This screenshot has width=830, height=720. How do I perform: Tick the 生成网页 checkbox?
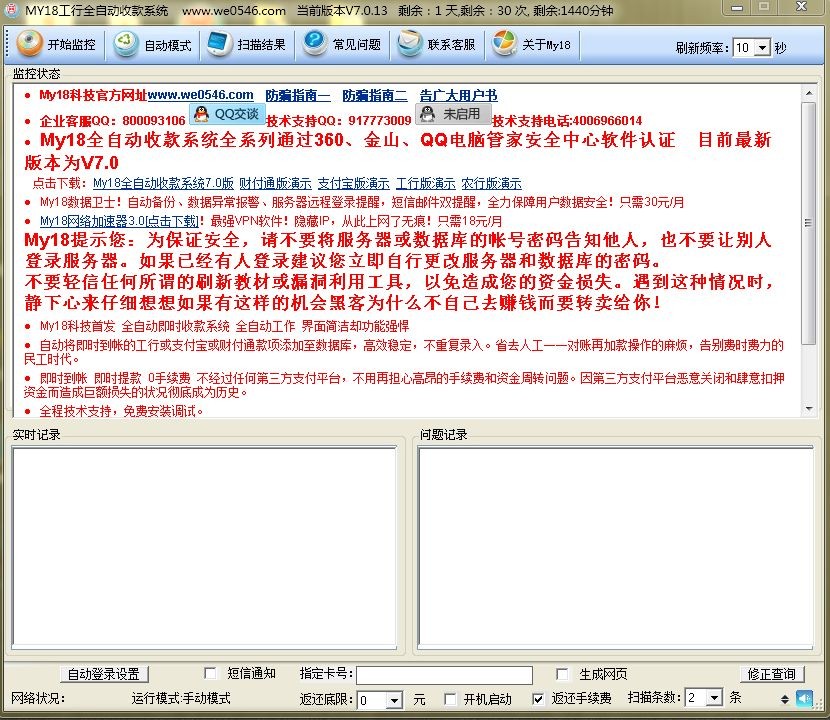pos(562,673)
